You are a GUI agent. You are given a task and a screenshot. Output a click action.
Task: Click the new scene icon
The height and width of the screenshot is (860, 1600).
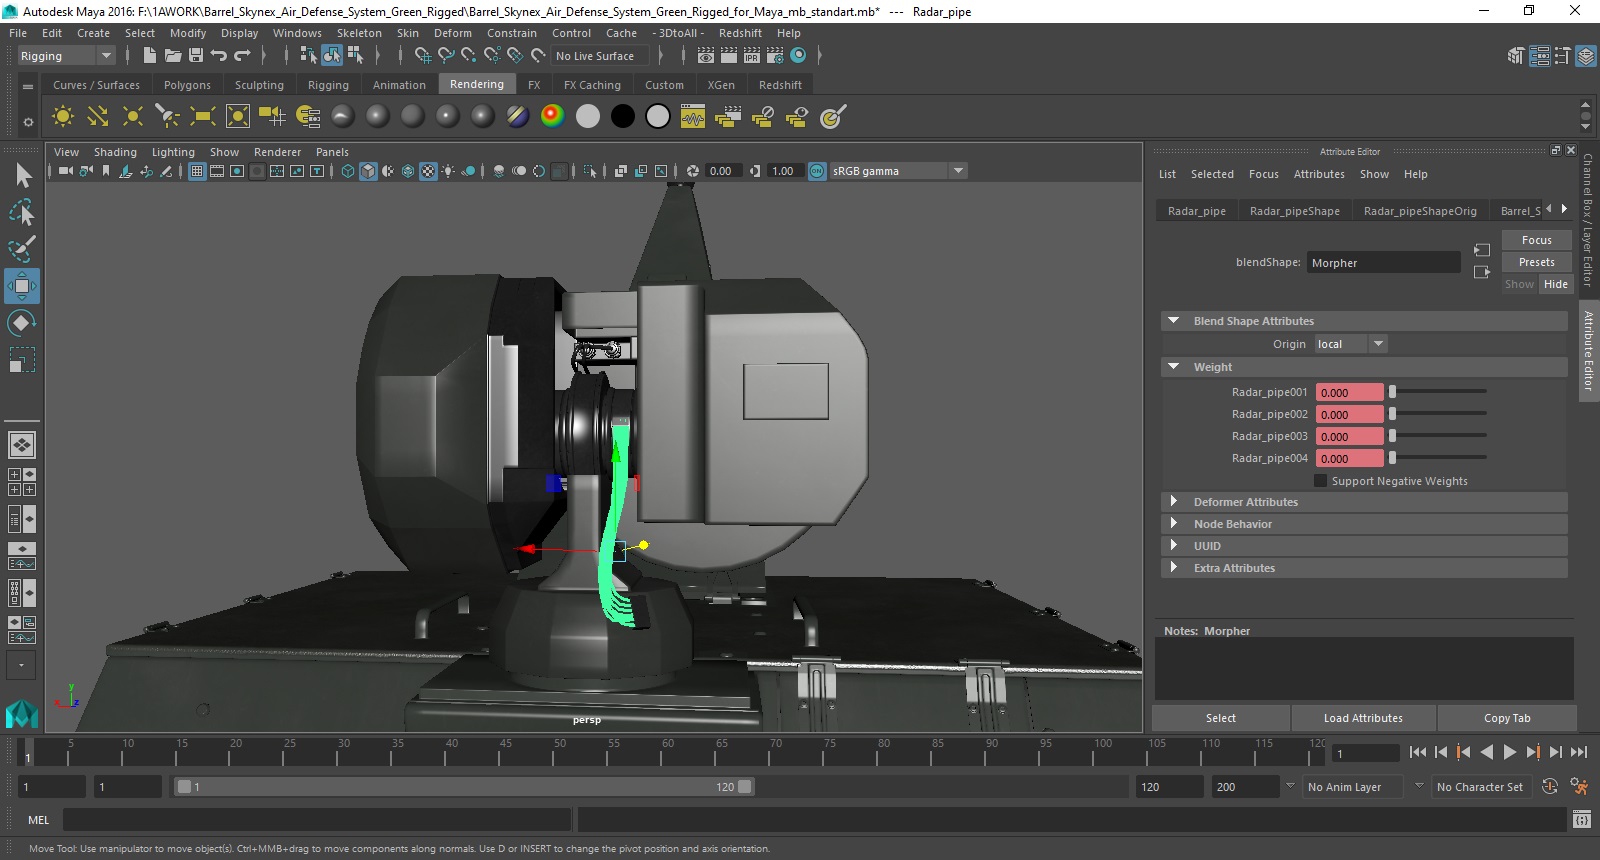tap(150, 56)
